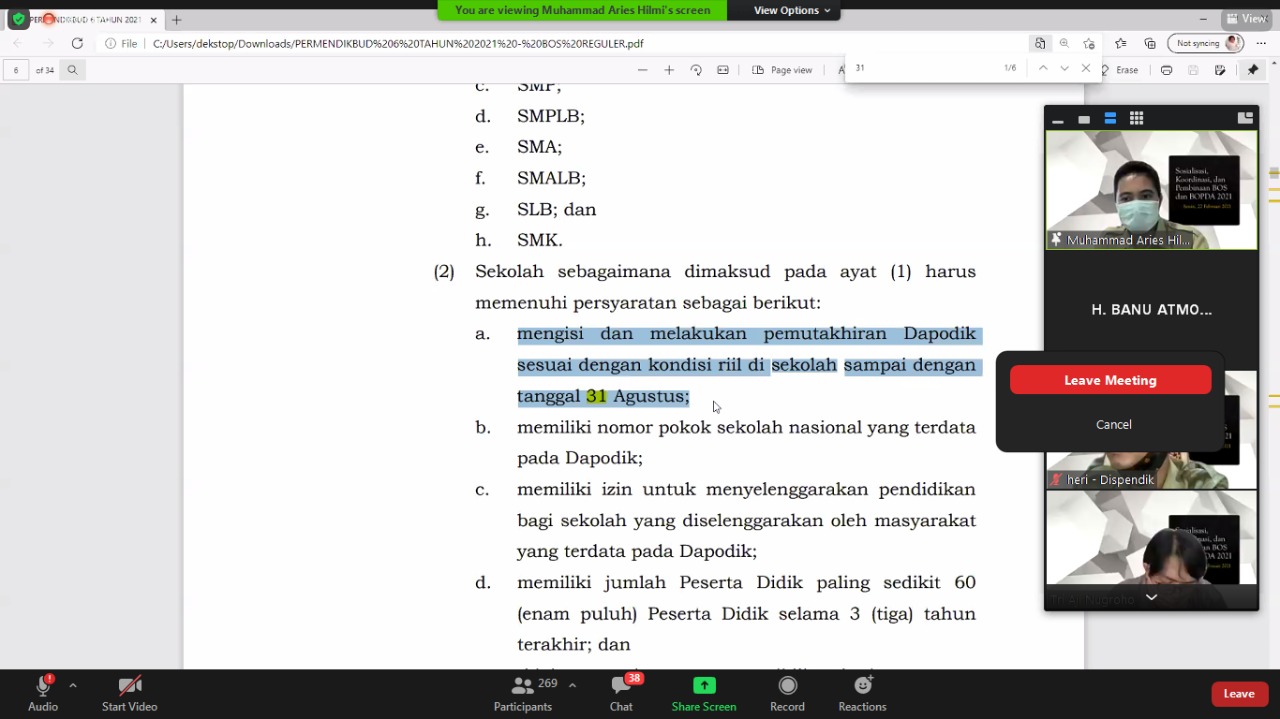1280x719 pixels.
Task: Select H. BANU ATMO participant tile
Action: coord(1151,309)
